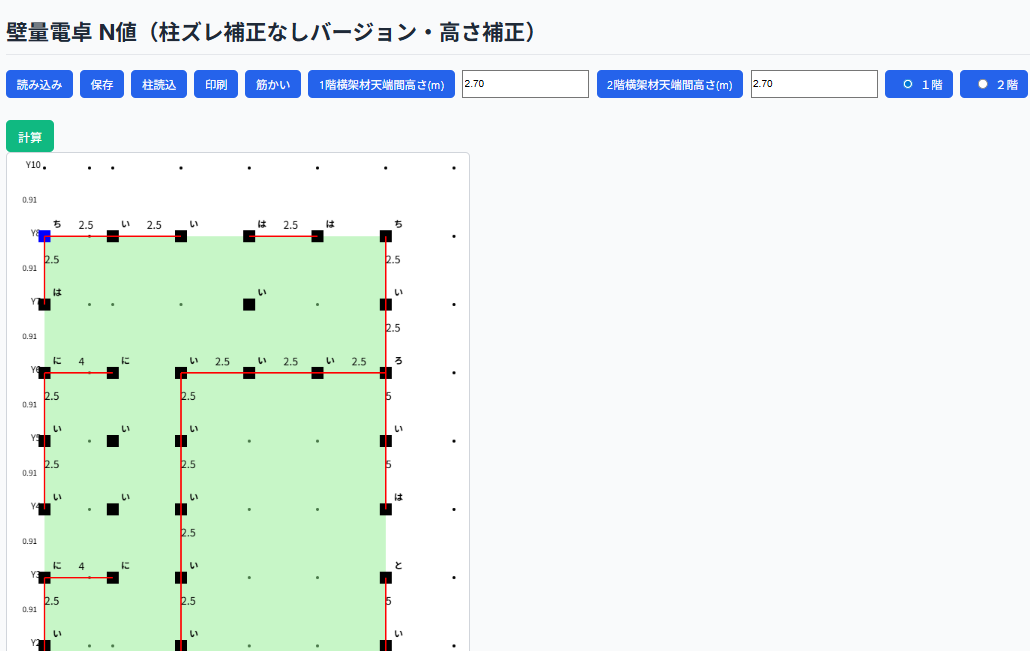Click the 読み込み (load) button
Image resolution: width=1030 pixels, height=651 pixels.
point(40,84)
